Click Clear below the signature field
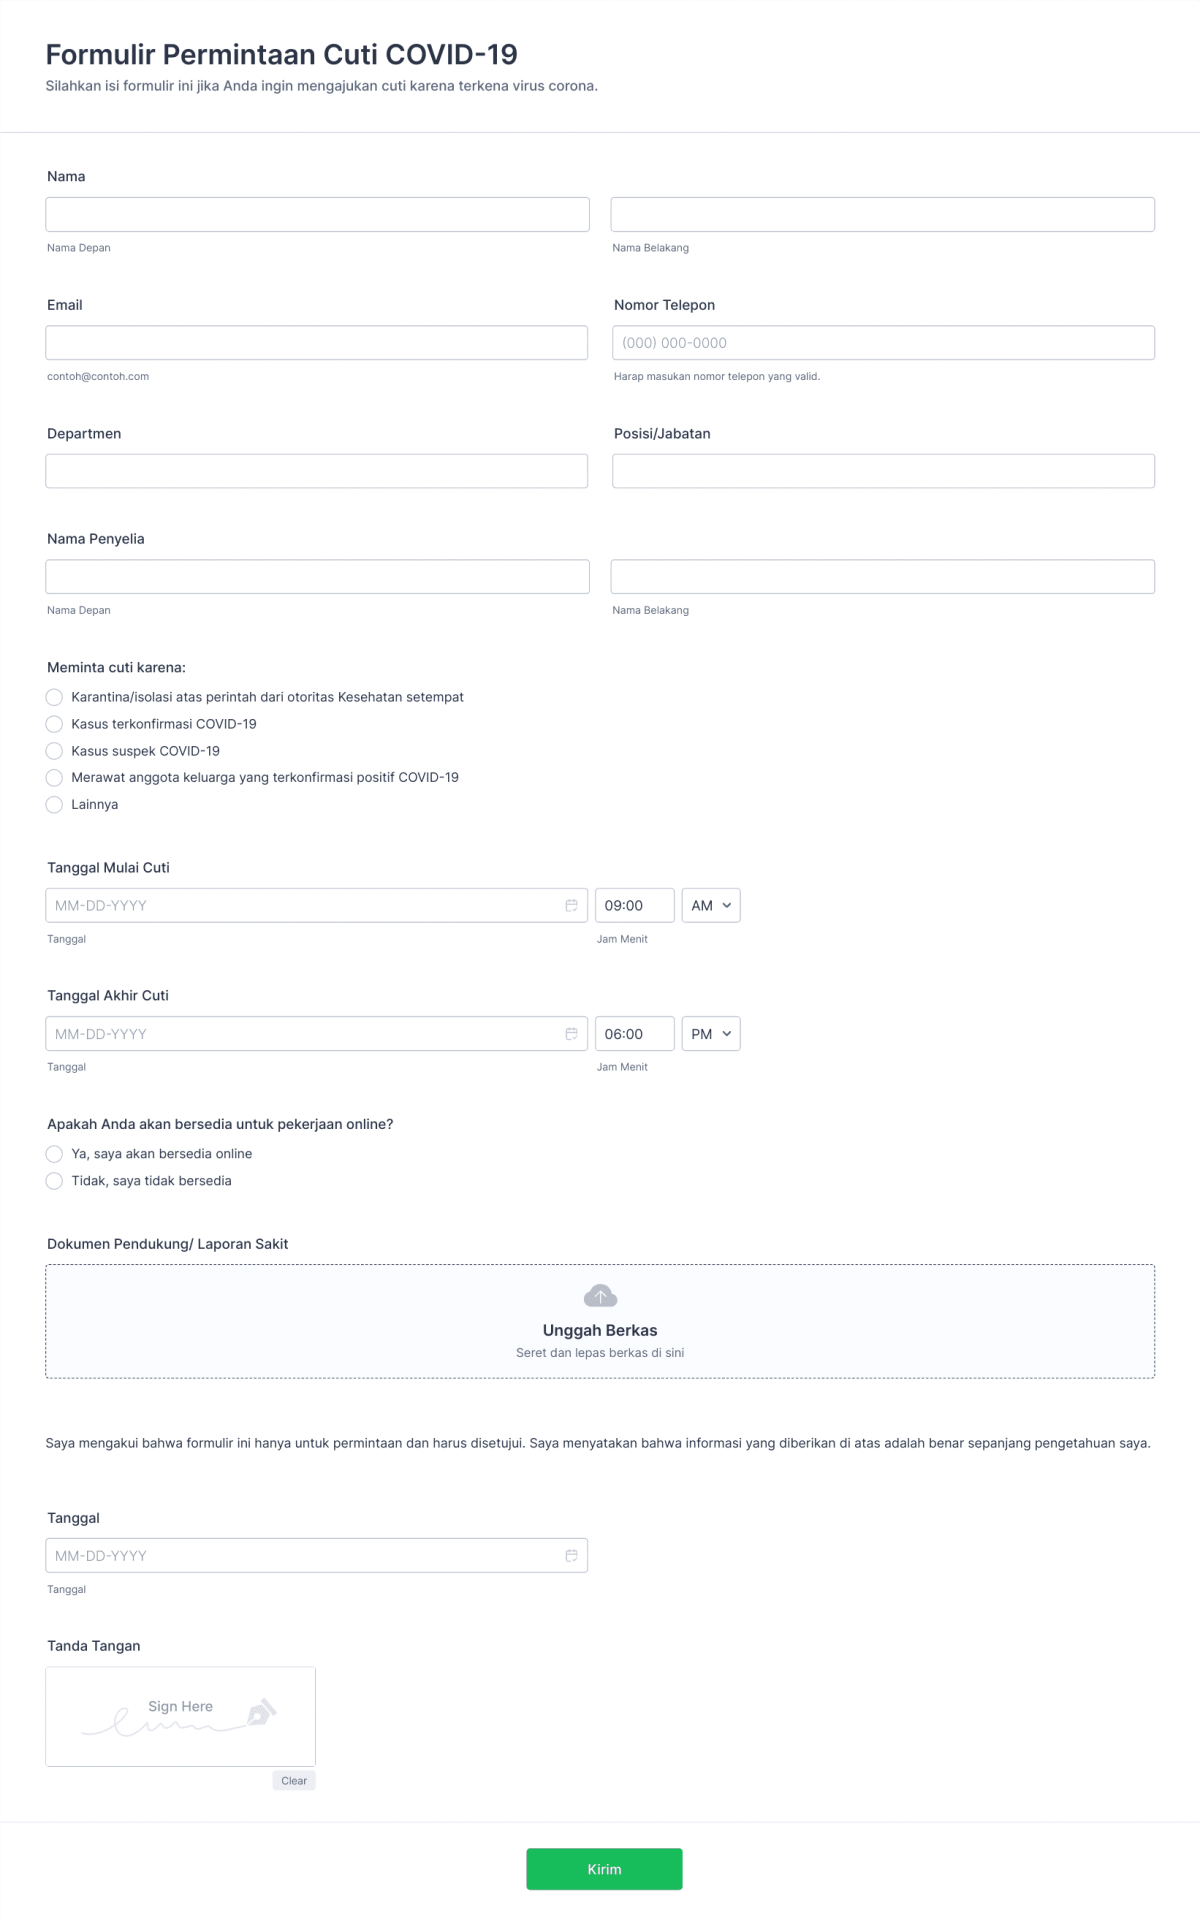This screenshot has width=1200, height=1924. (294, 1780)
